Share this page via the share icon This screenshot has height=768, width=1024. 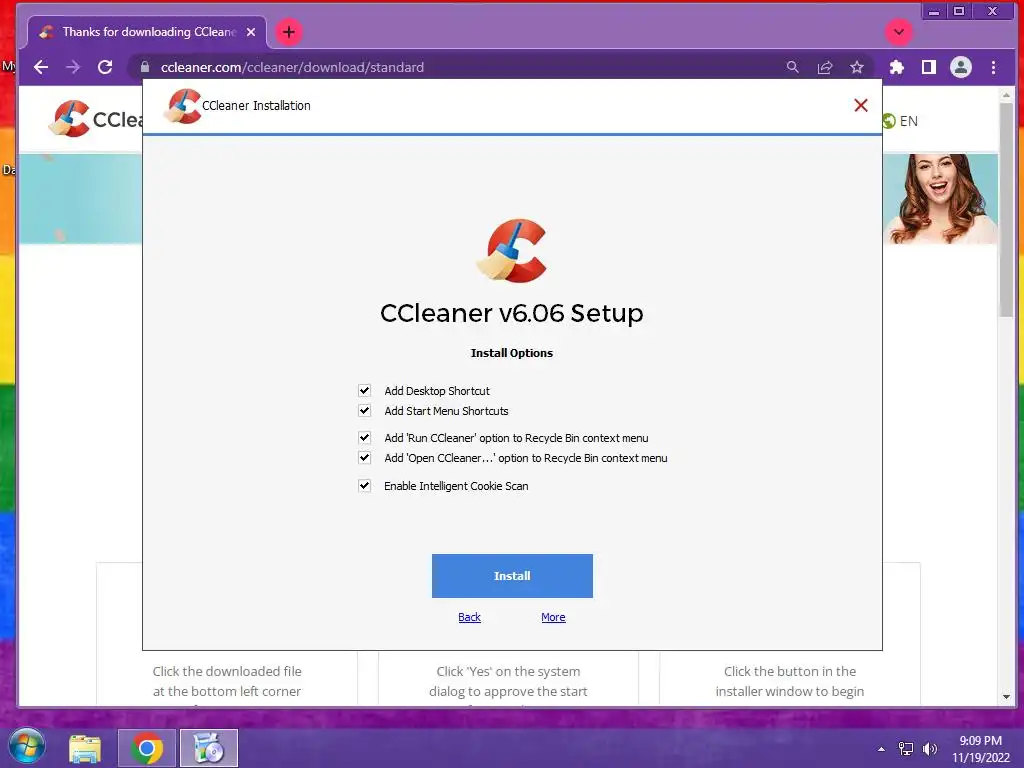coord(825,67)
